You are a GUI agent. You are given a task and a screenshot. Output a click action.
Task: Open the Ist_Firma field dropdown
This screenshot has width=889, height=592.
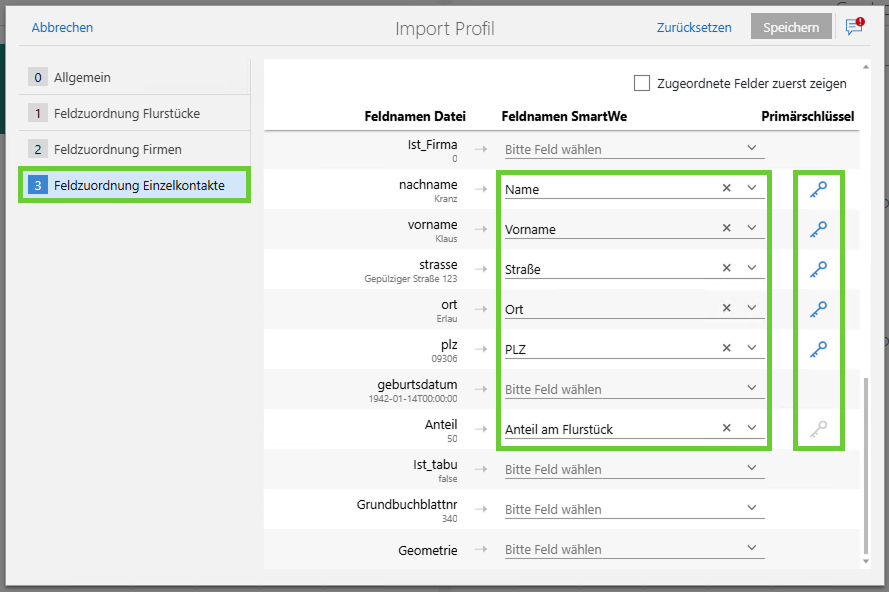pyautogui.click(x=752, y=148)
